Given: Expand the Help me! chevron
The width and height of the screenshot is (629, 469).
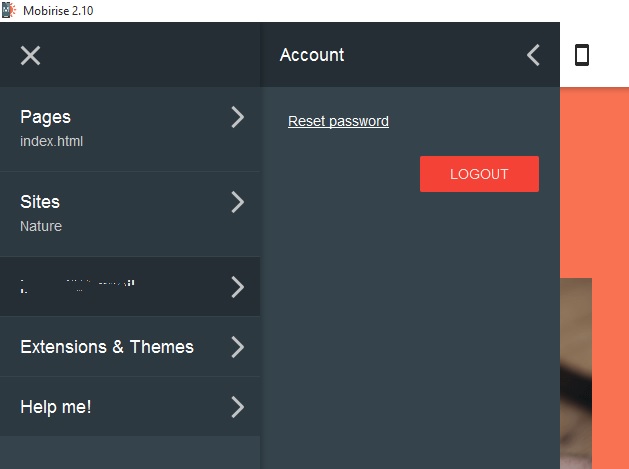Looking at the screenshot, I should (237, 407).
